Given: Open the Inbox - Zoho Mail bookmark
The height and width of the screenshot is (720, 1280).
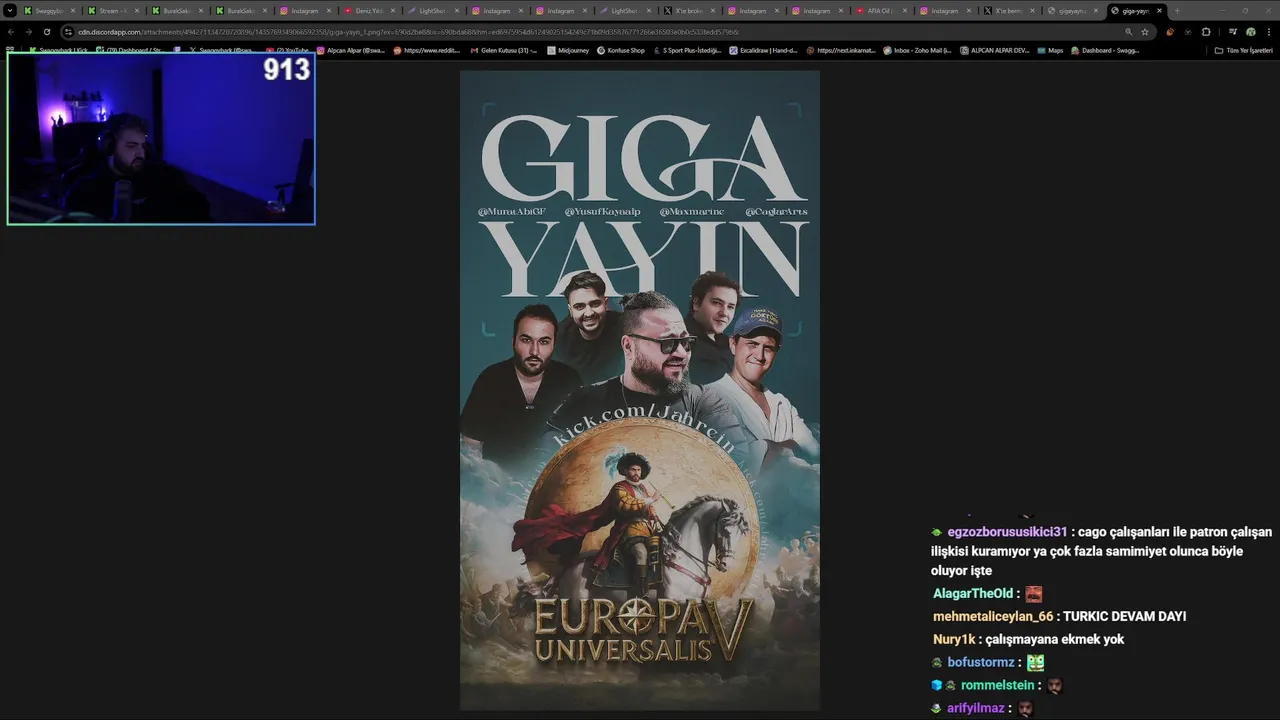Looking at the screenshot, I should click(917, 50).
